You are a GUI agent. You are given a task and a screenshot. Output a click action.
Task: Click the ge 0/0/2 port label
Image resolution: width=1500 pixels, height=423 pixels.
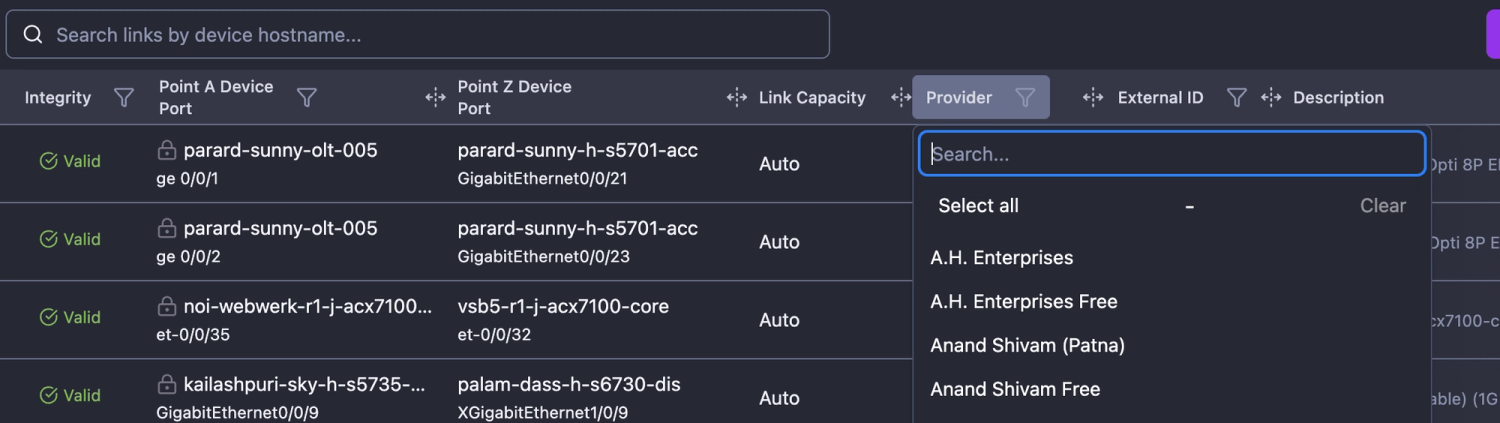click(188, 257)
